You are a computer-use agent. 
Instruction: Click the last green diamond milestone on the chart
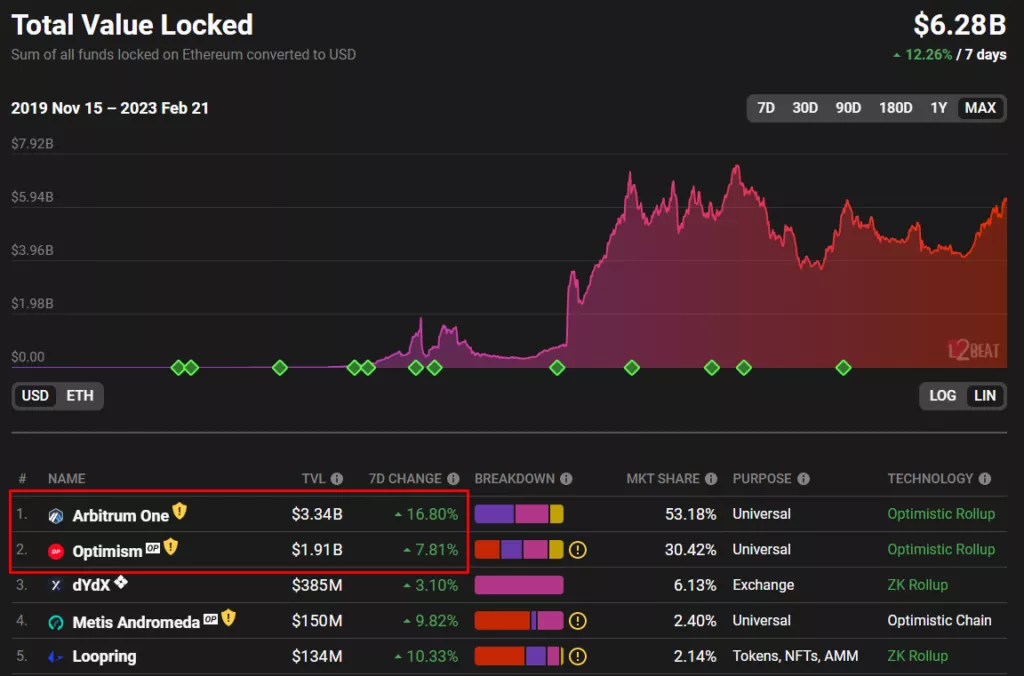pyautogui.click(x=843, y=368)
